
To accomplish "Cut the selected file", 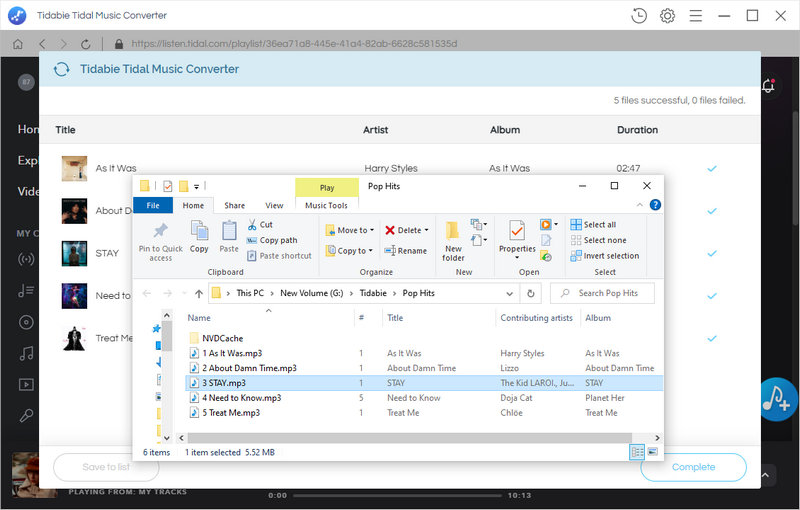I will pyautogui.click(x=260, y=224).
